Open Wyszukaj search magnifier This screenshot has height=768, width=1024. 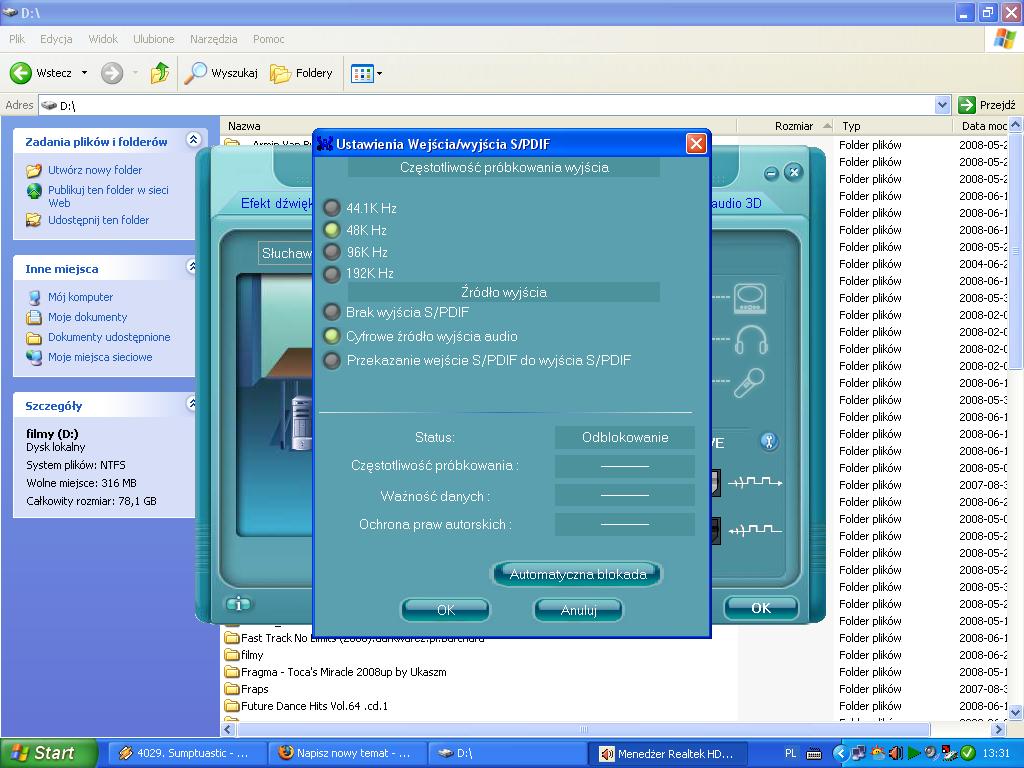pyautogui.click(x=195, y=73)
